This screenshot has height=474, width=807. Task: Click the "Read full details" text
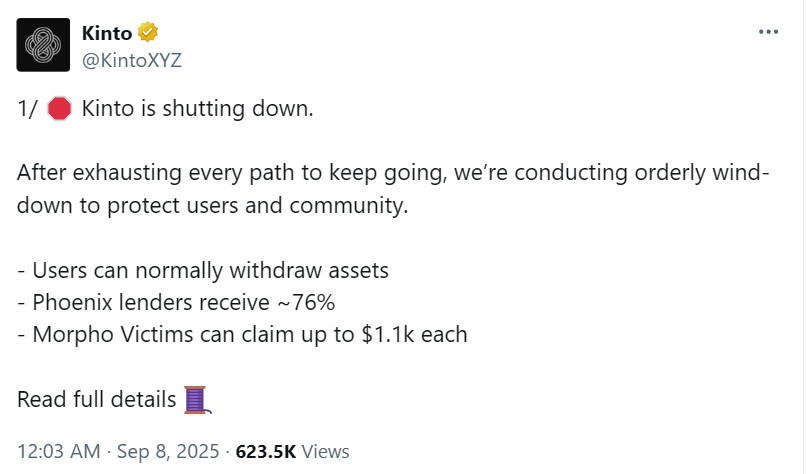point(96,400)
